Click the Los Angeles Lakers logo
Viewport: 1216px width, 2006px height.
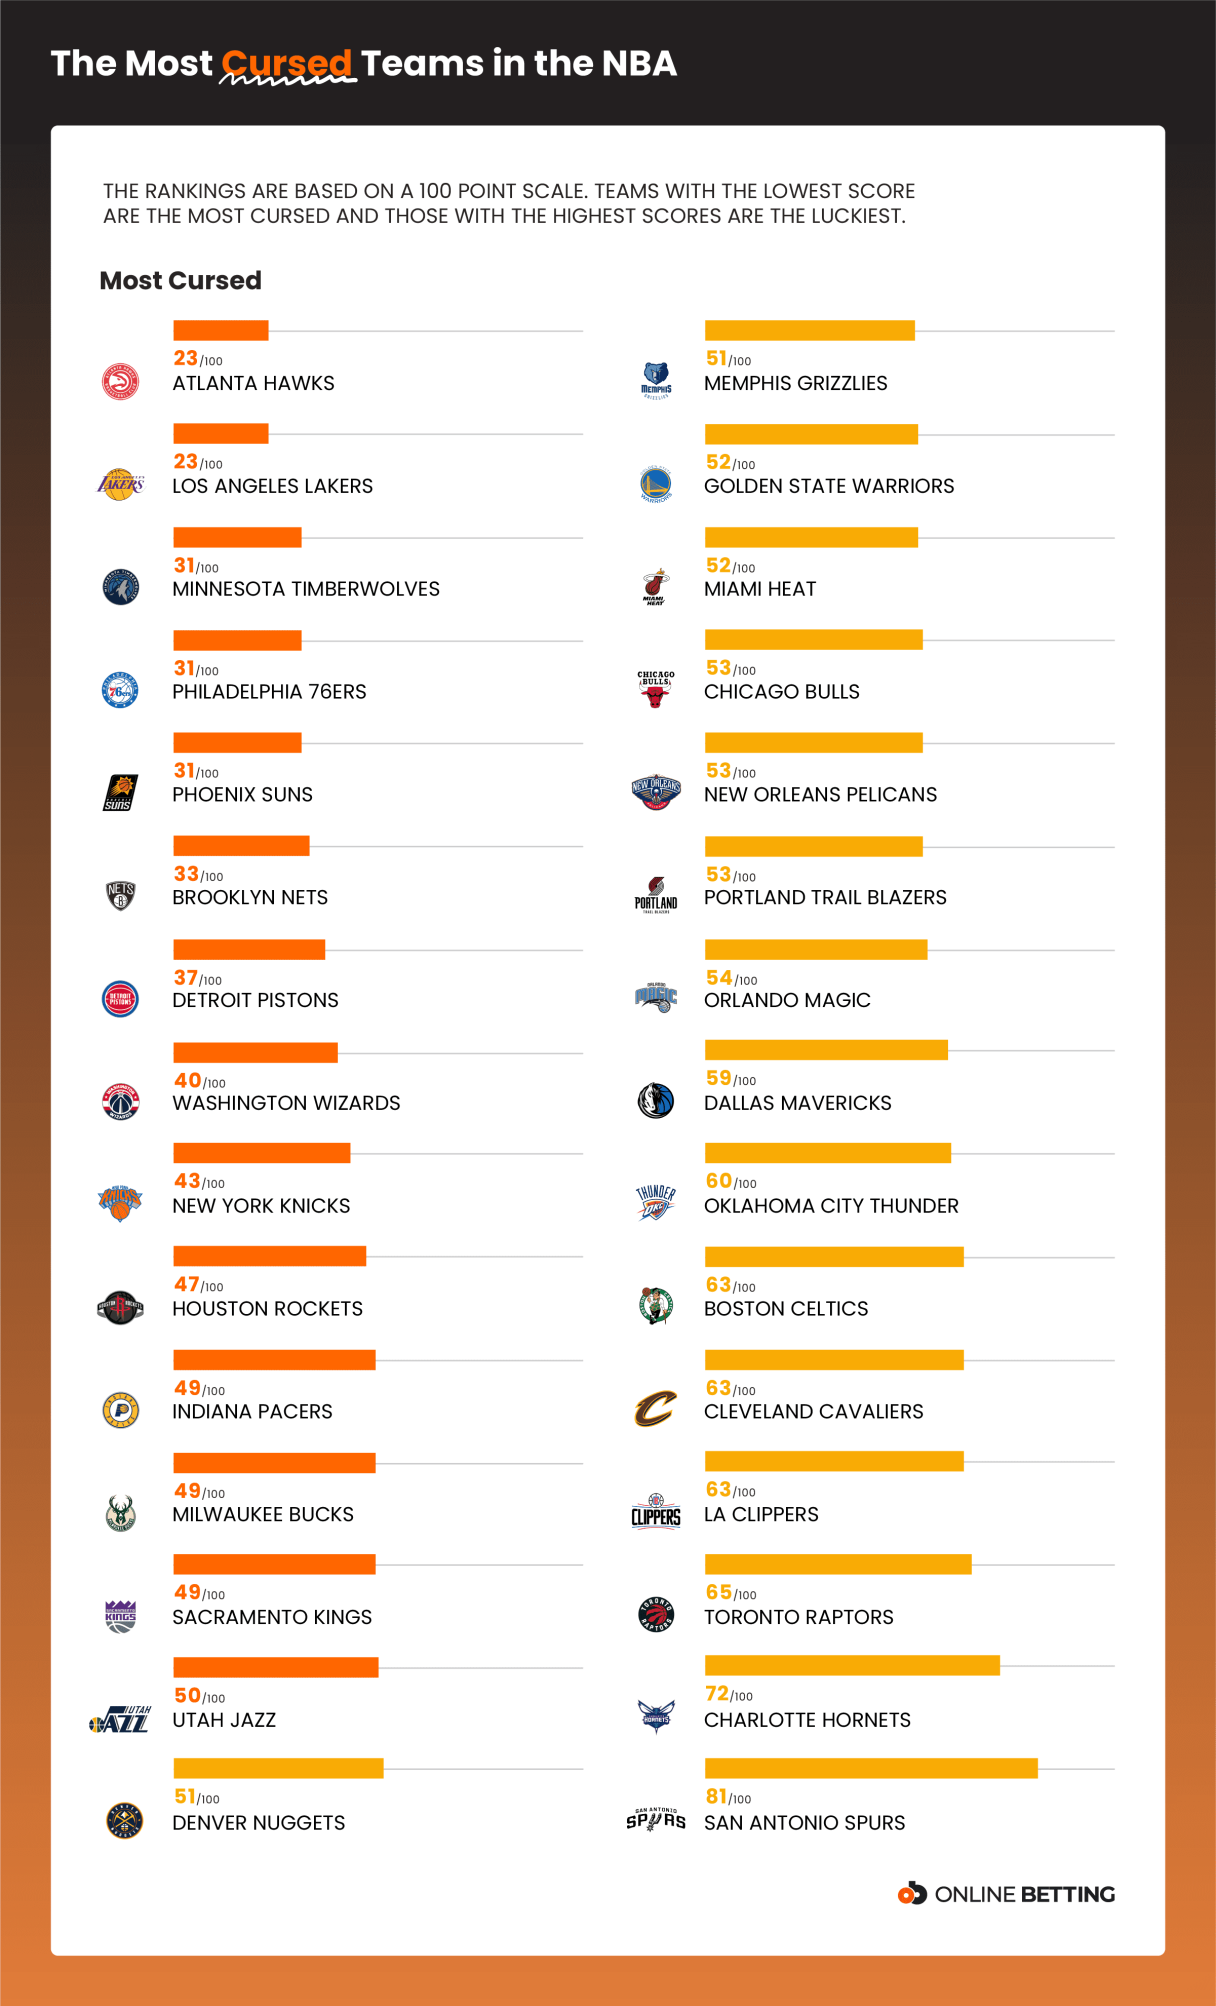tap(120, 484)
